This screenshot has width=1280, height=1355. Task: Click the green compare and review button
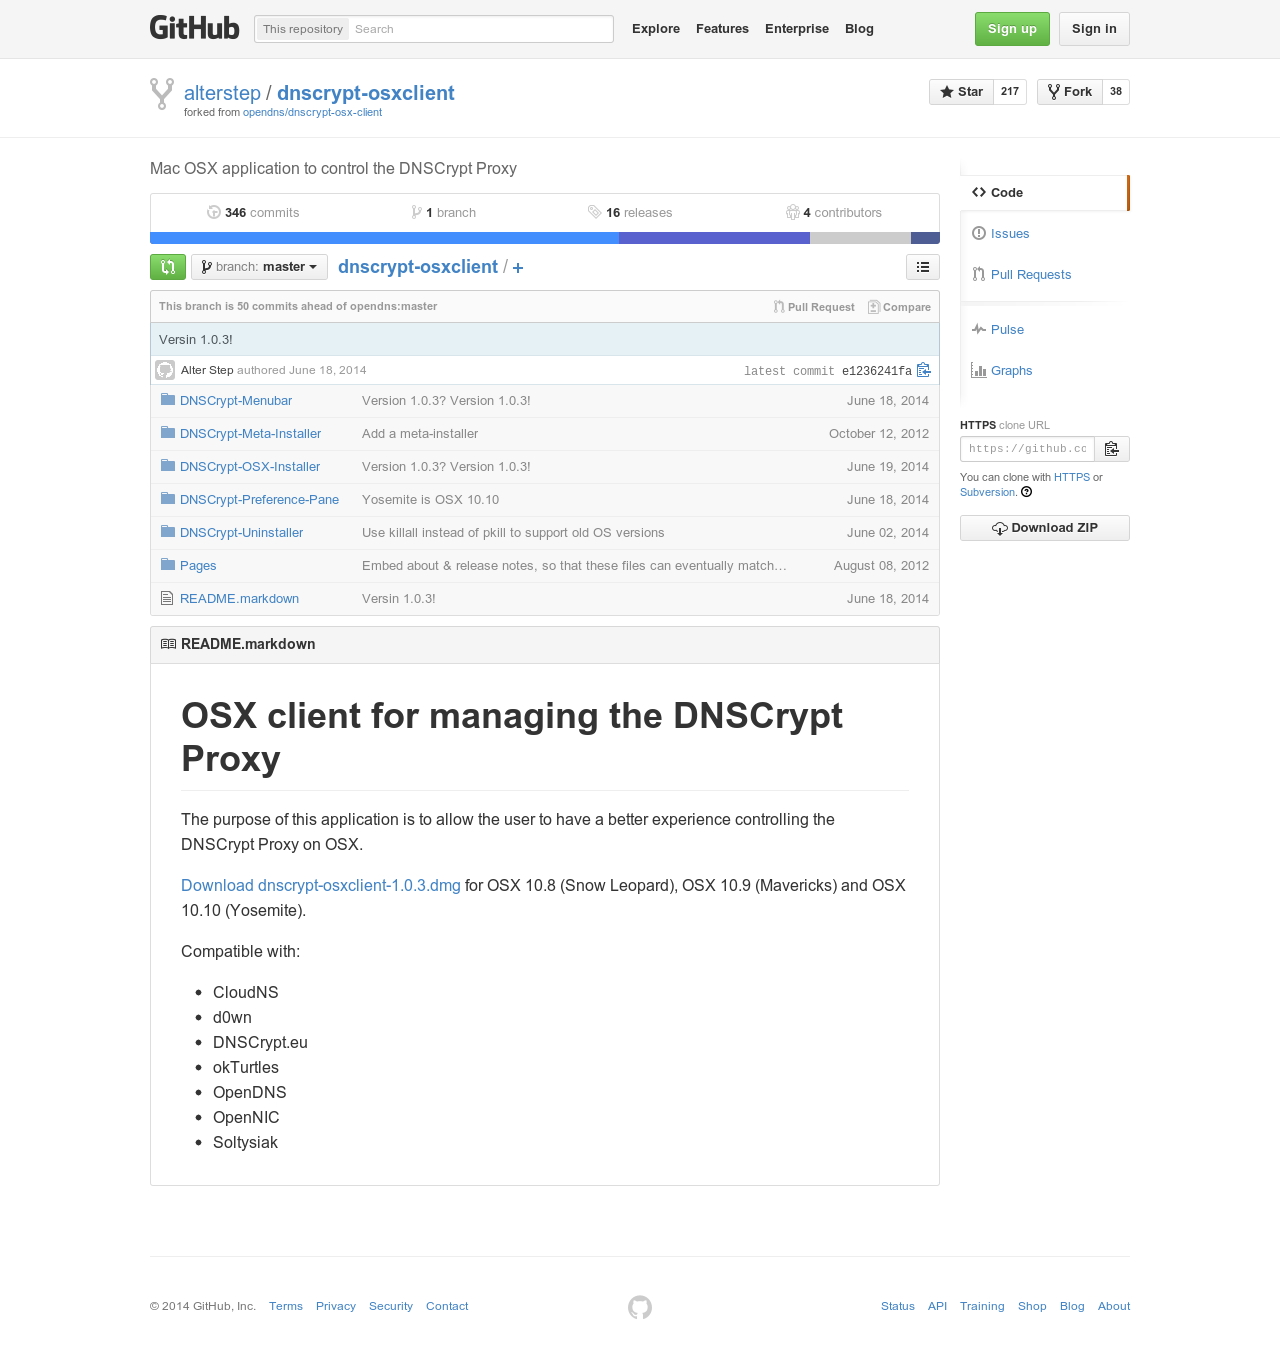coord(168,267)
